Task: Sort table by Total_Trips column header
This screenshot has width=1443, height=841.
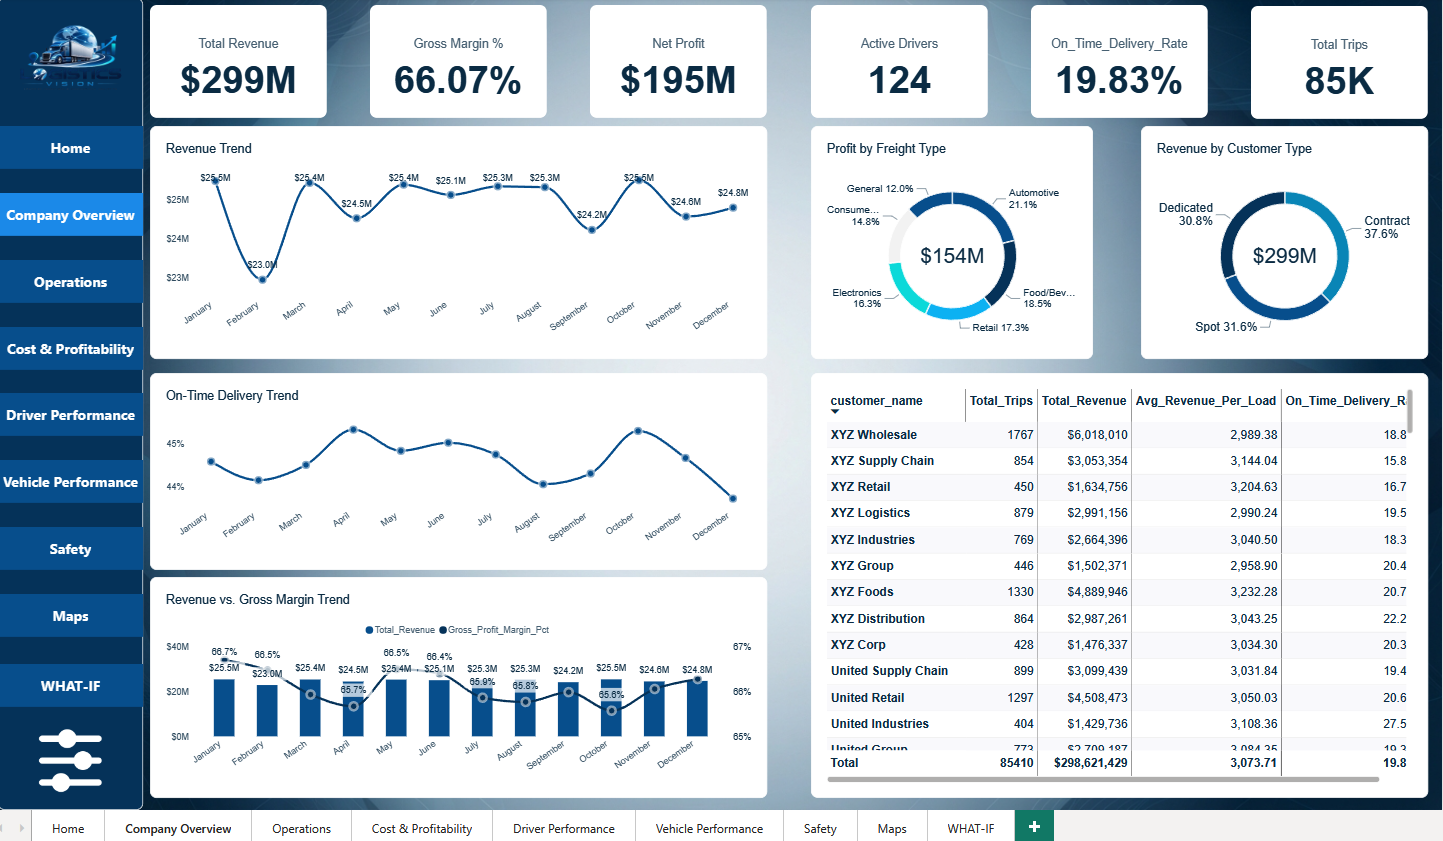Action: point(1001,401)
